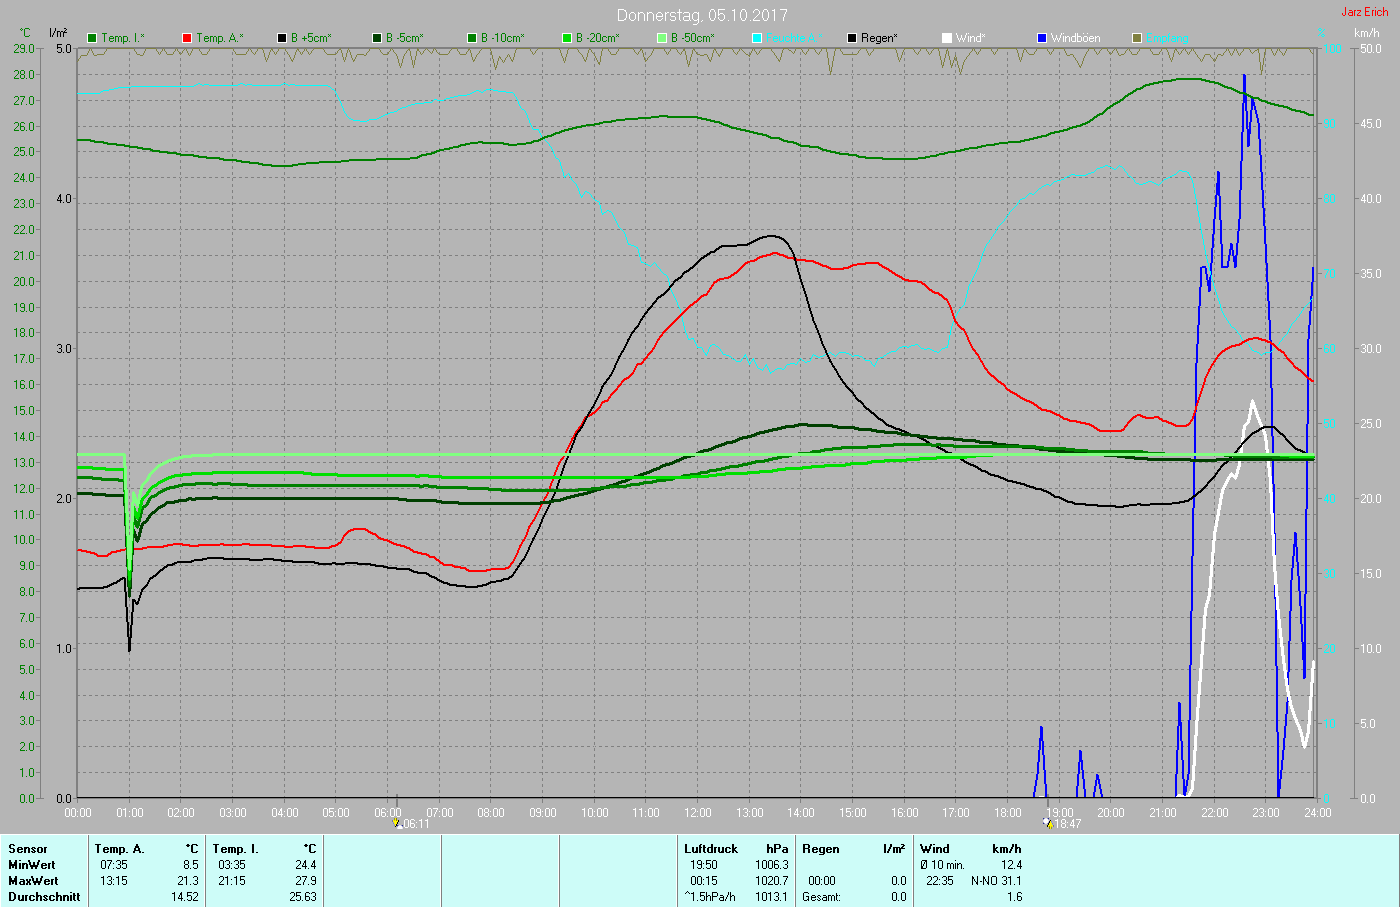
Task: Select the wind gust time '22:35'
Action: (x=940, y=881)
